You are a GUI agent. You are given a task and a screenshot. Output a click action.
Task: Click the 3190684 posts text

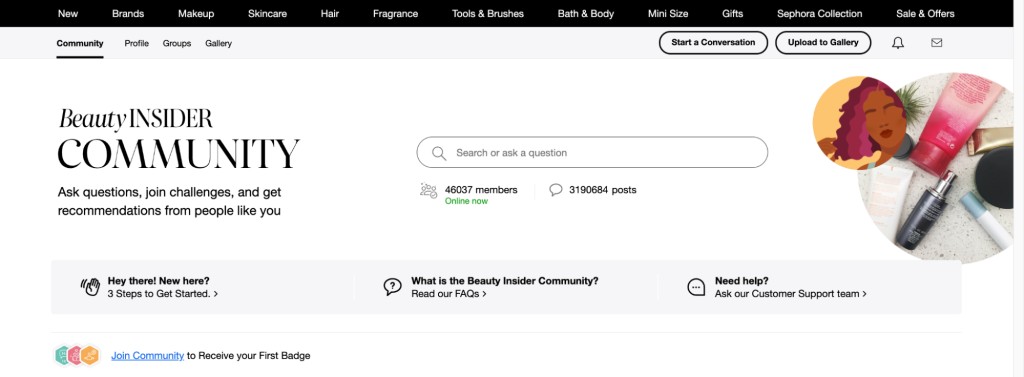(x=603, y=190)
